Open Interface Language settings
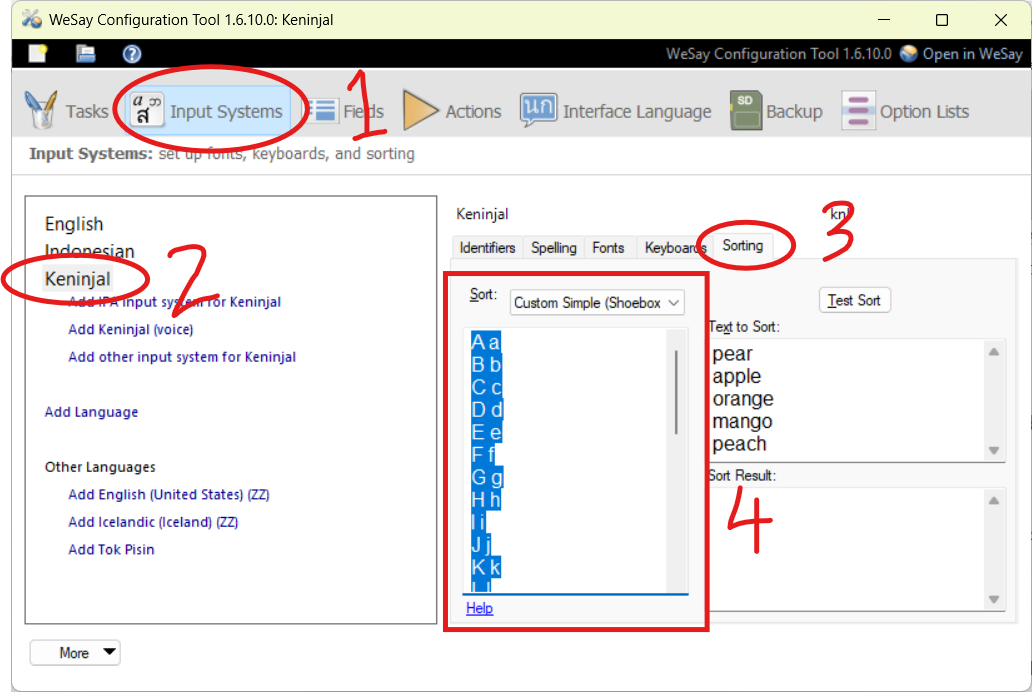This screenshot has width=1032, height=692. 616,112
